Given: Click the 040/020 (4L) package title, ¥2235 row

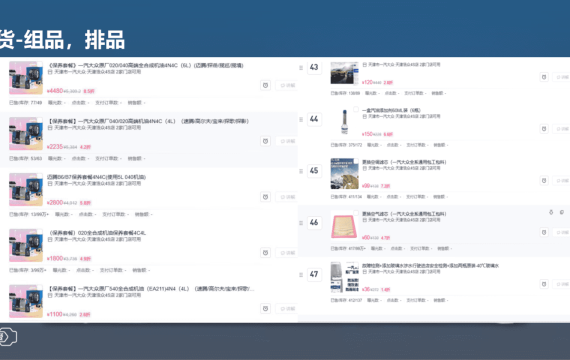Looking at the screenshot, I should tap(148, 121).
